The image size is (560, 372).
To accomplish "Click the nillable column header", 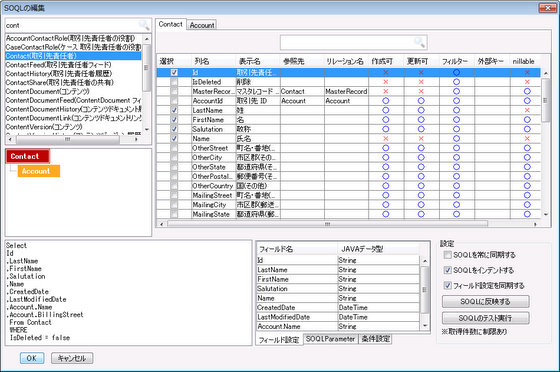I will click(525, 61).
